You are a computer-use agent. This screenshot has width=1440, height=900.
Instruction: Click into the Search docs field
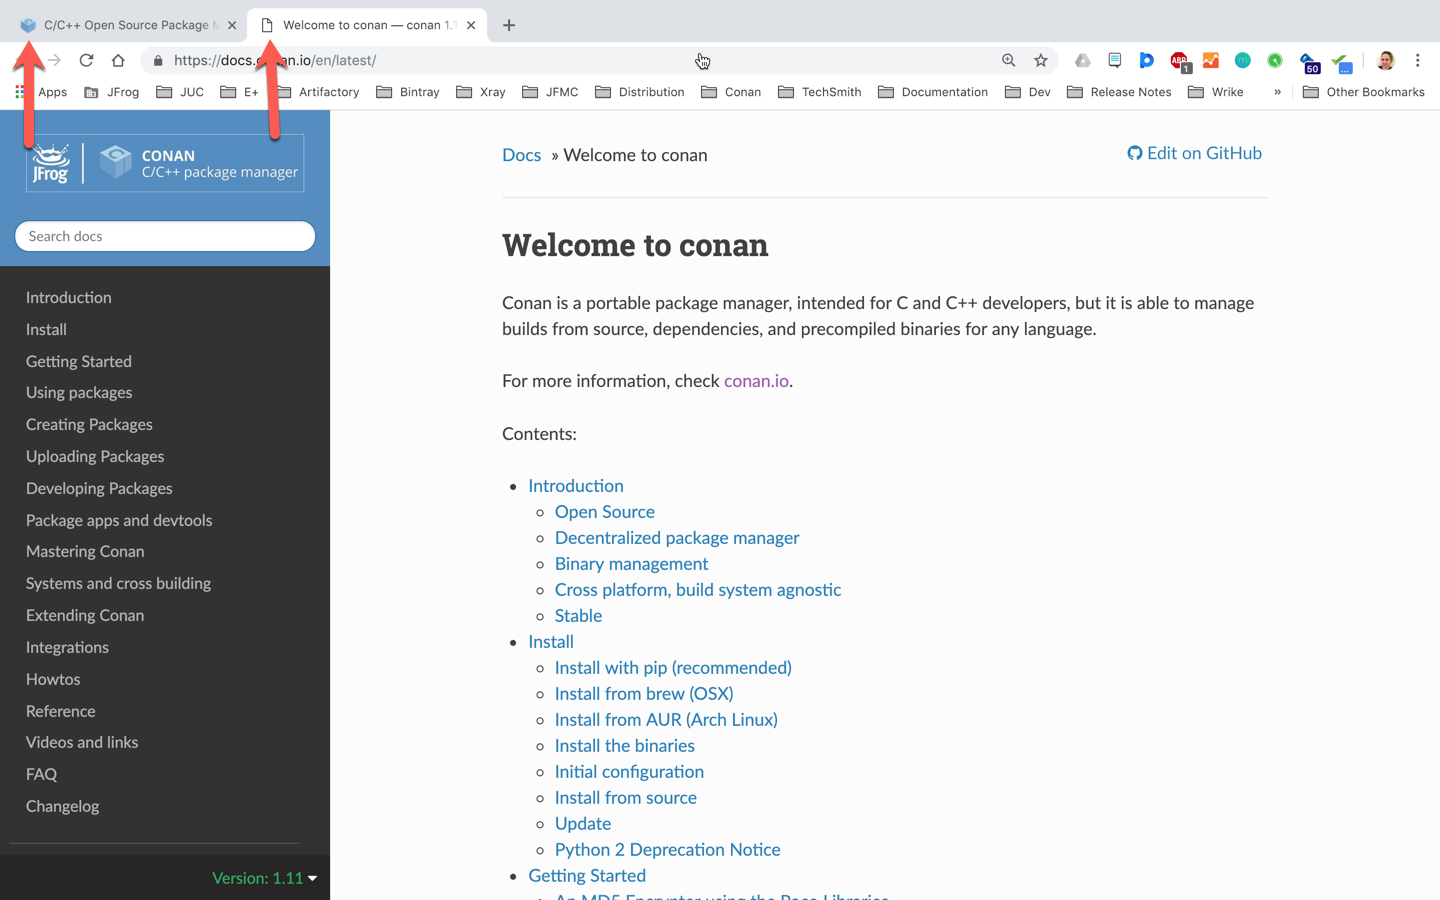[x=165, y=236]
